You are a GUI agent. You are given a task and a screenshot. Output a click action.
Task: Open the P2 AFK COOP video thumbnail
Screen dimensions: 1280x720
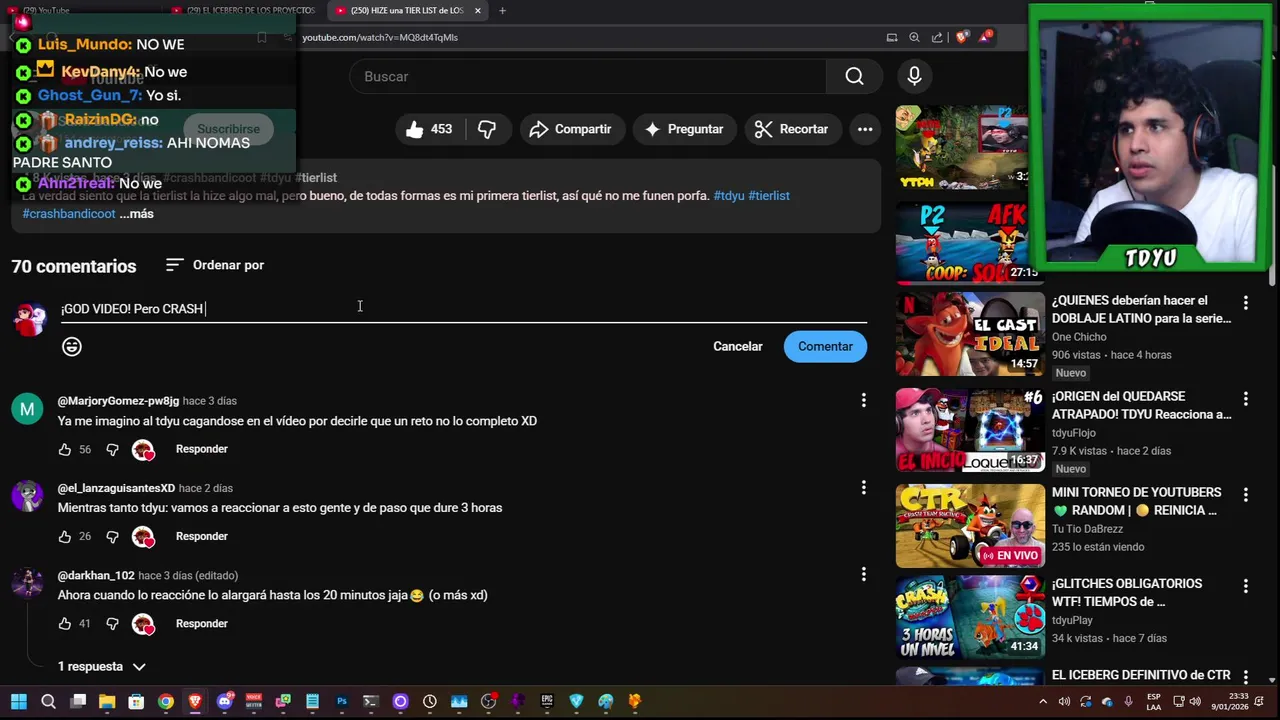[969, 241]
